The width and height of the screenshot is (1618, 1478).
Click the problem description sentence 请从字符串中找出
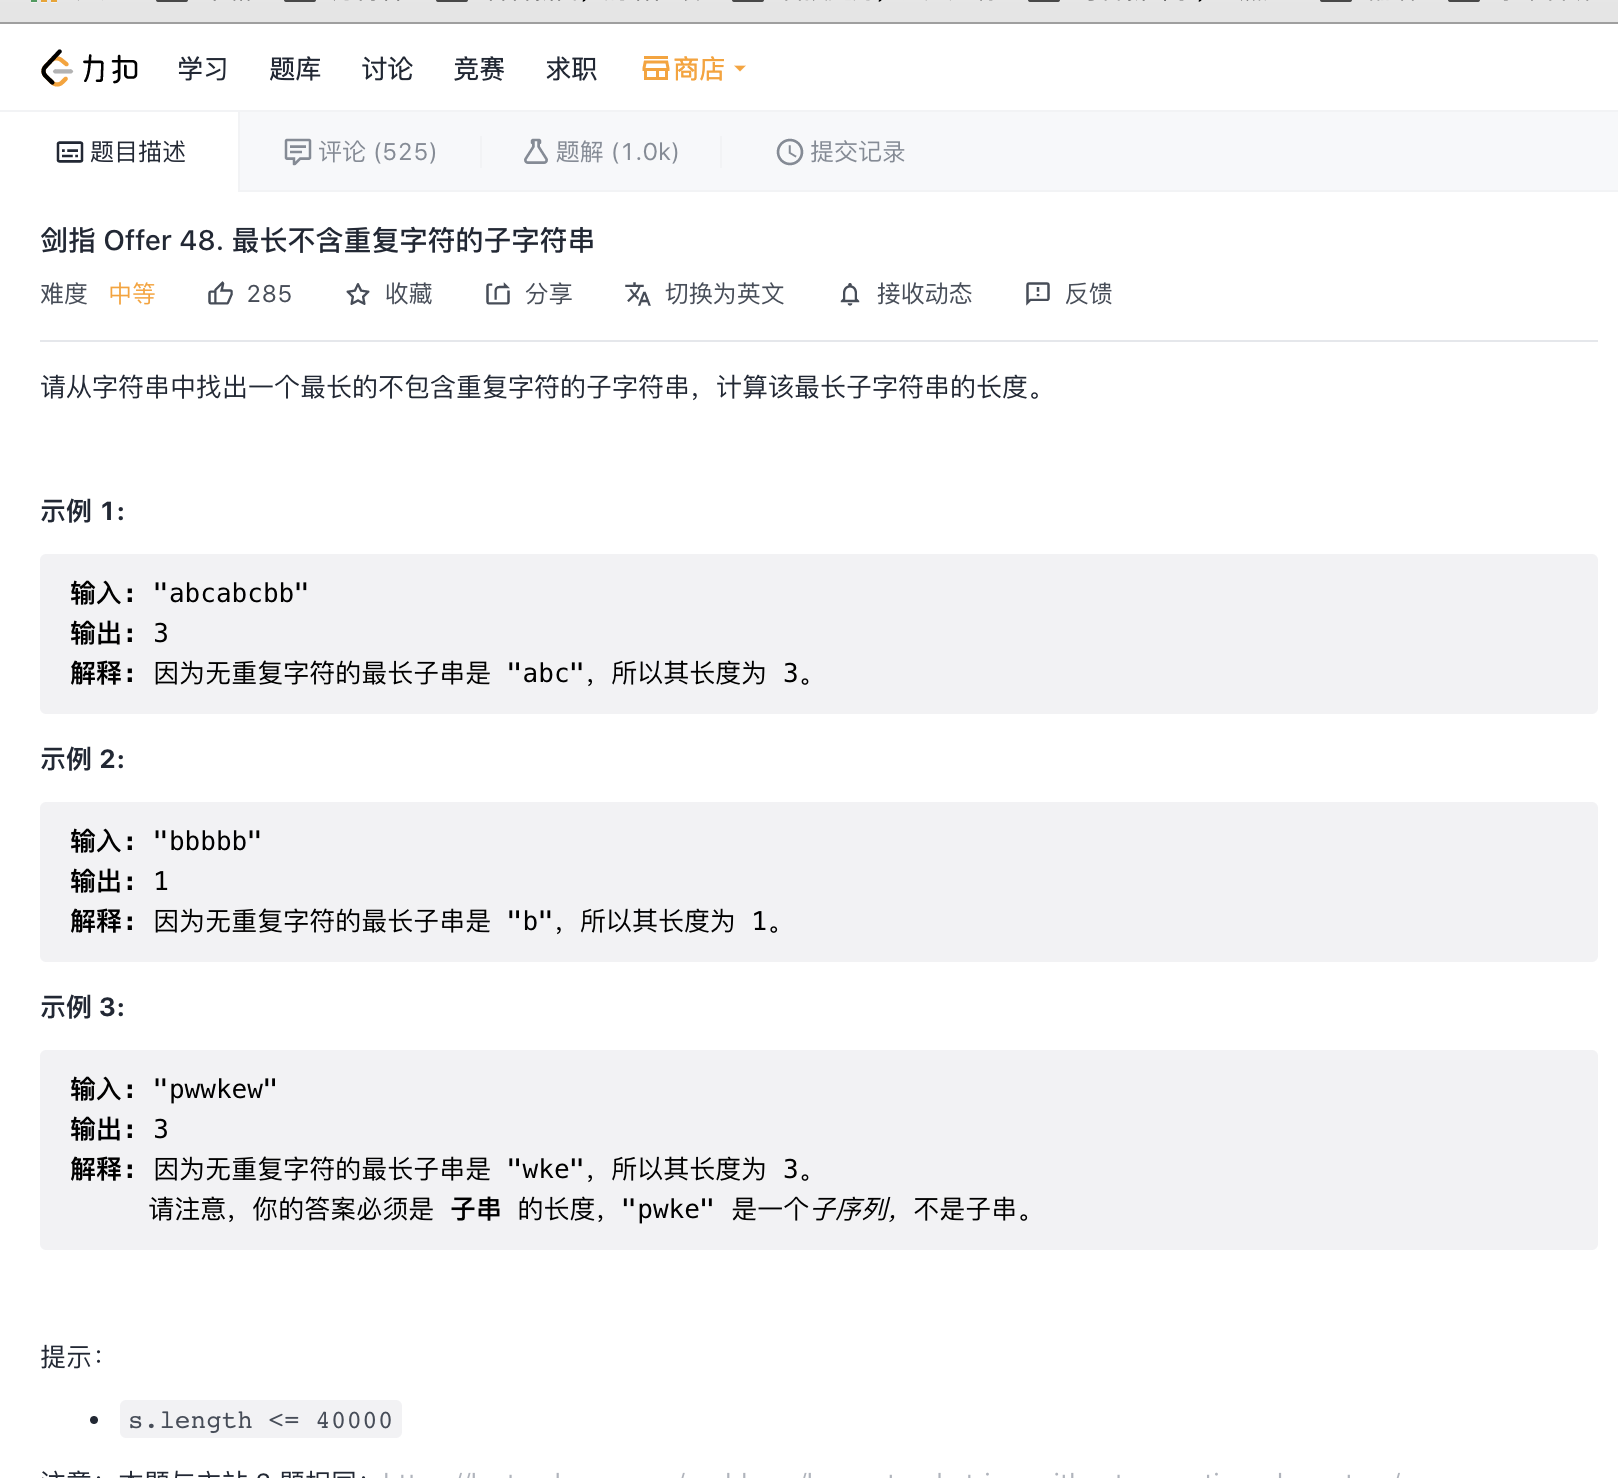[x=544, y=387]
